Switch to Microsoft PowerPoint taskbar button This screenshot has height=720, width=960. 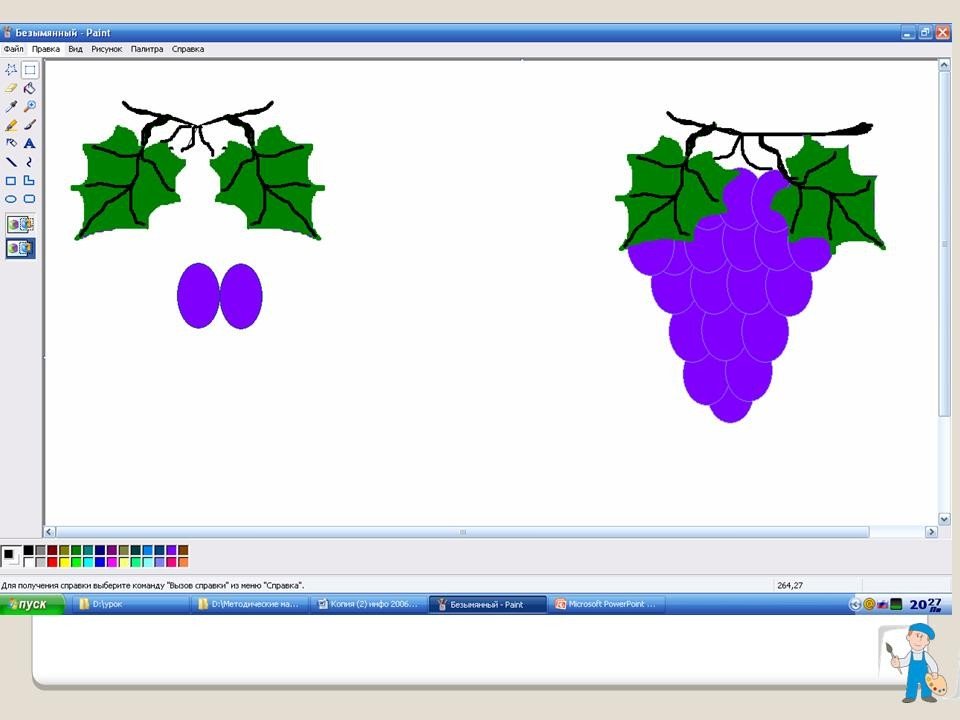[x=607, y=604]
